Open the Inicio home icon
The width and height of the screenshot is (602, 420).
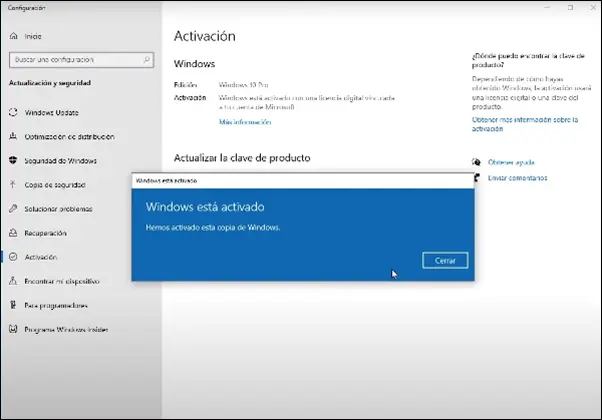tap(13, 36)
